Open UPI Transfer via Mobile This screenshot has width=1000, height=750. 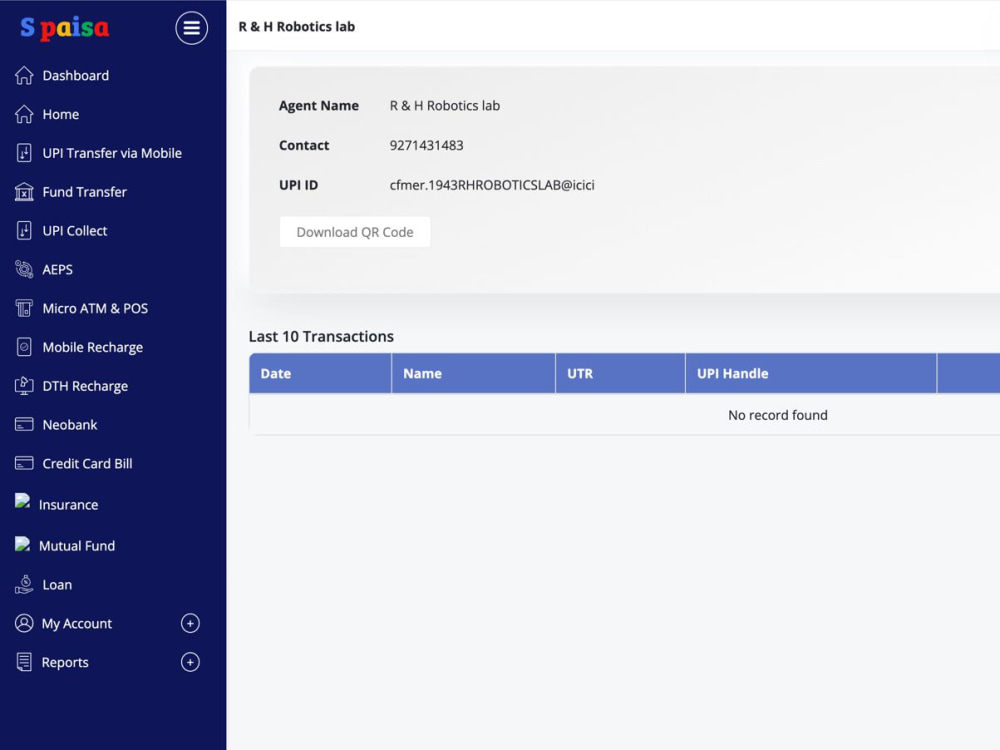(x=112, y=153)
